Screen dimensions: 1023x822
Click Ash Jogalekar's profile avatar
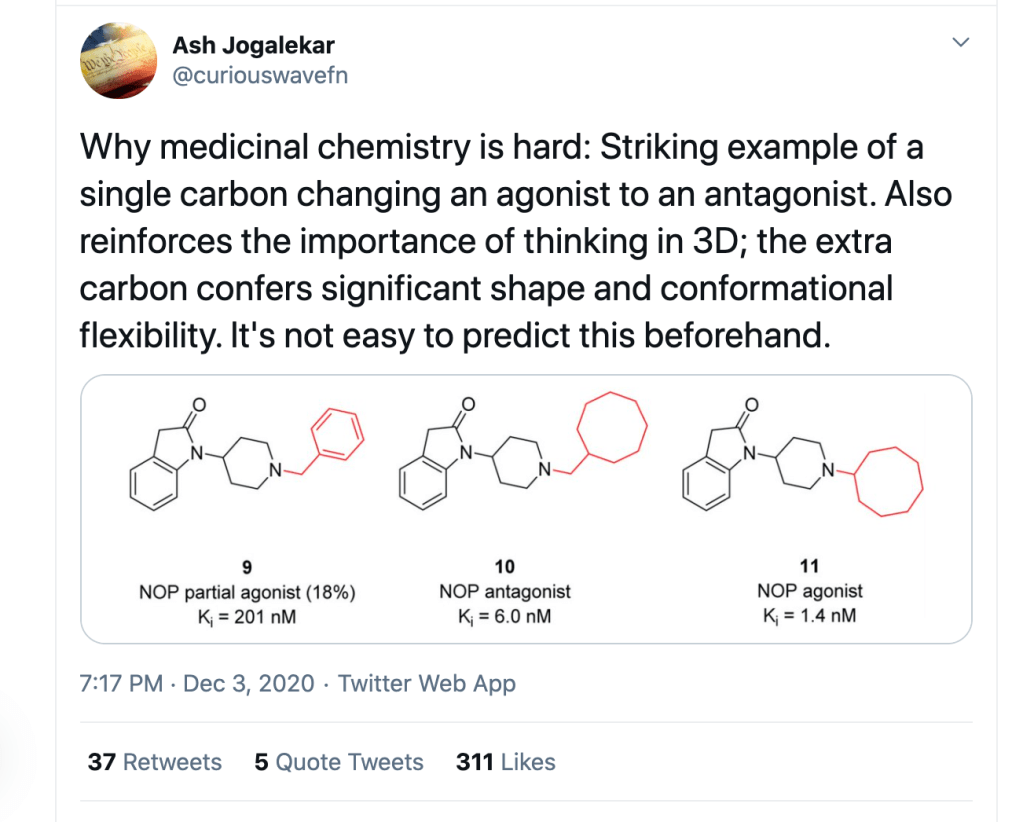pos(117,61)
